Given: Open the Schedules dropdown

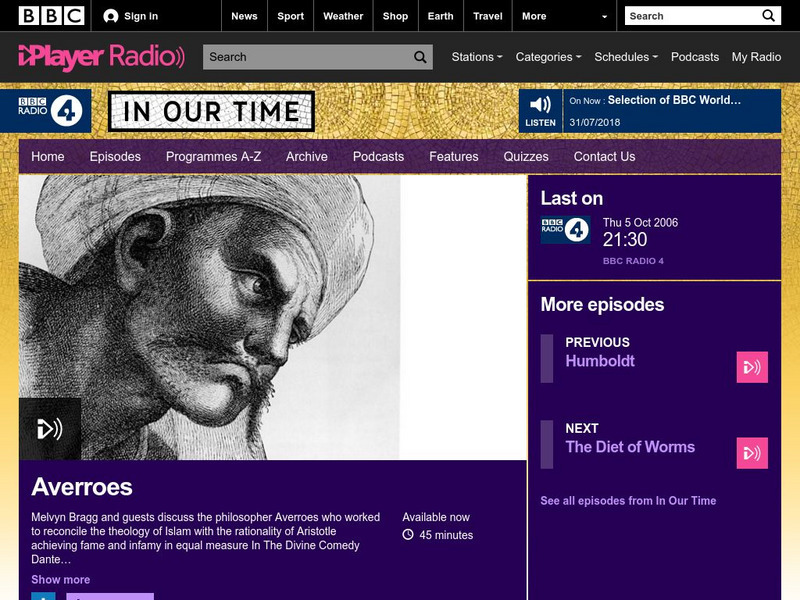Looking at the screenshot, I should (x=621, y=57).
